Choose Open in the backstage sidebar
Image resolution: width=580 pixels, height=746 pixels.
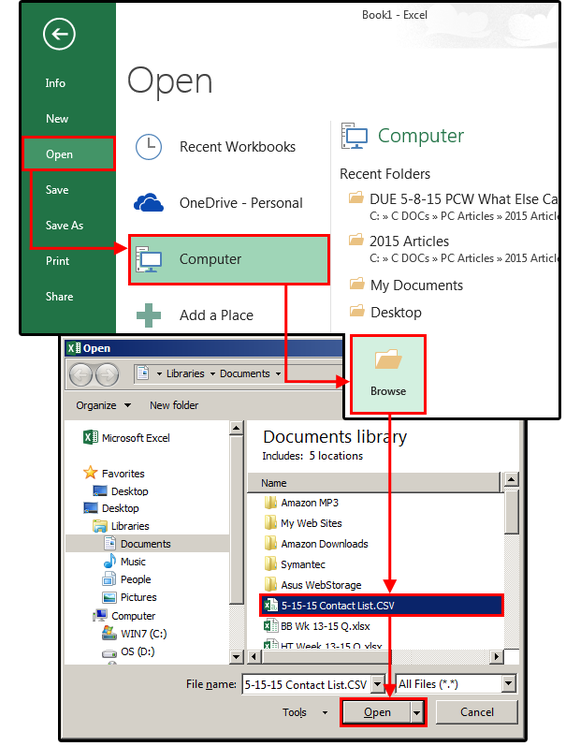click(69, 154)
